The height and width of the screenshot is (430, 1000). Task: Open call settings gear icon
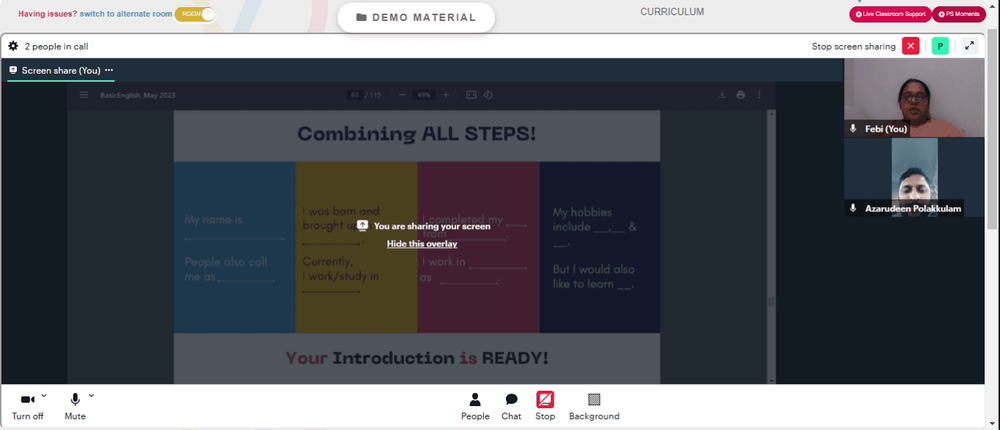pos(13,46)
